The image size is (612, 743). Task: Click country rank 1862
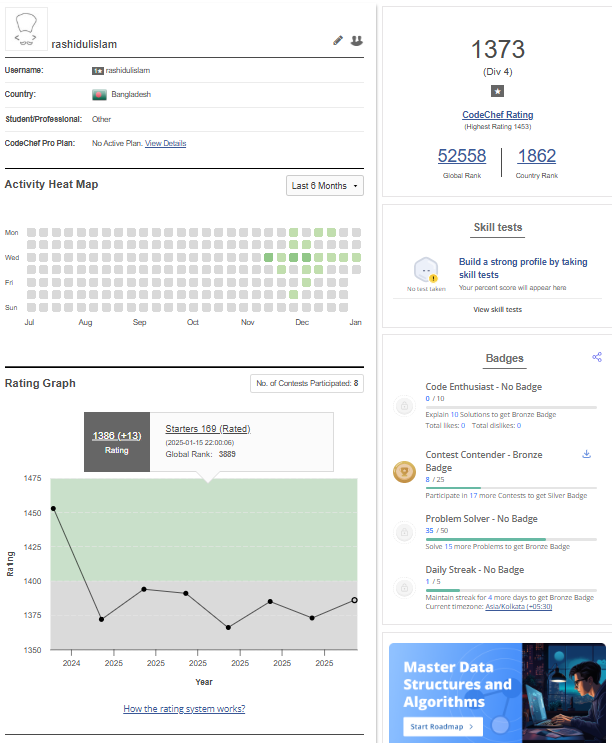click(537, 156)
